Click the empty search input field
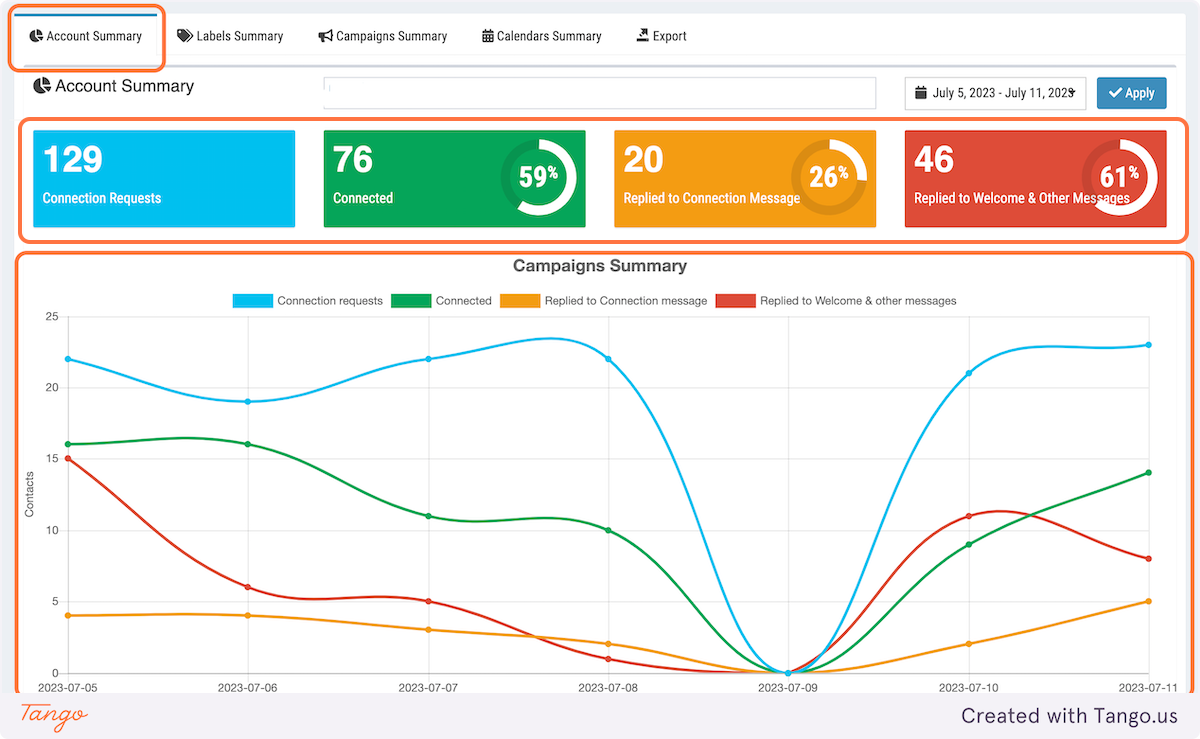 coord(599,93)
